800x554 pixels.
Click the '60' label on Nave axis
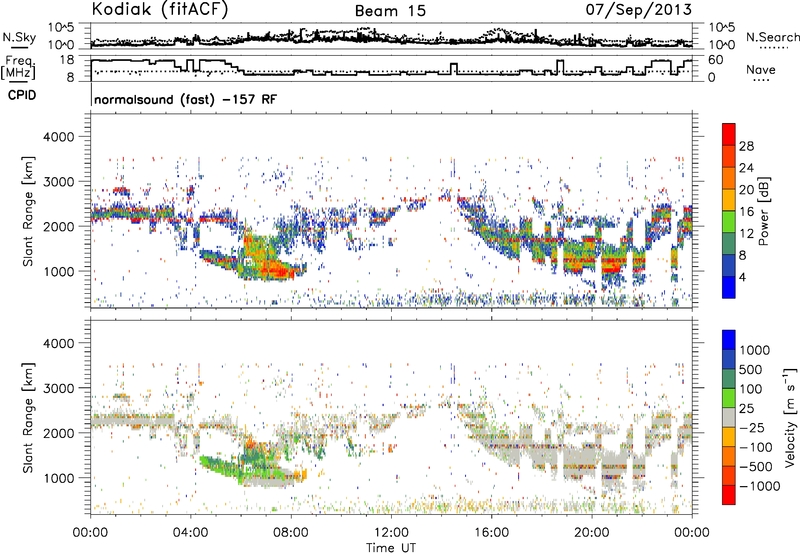(x=715, y=60)
